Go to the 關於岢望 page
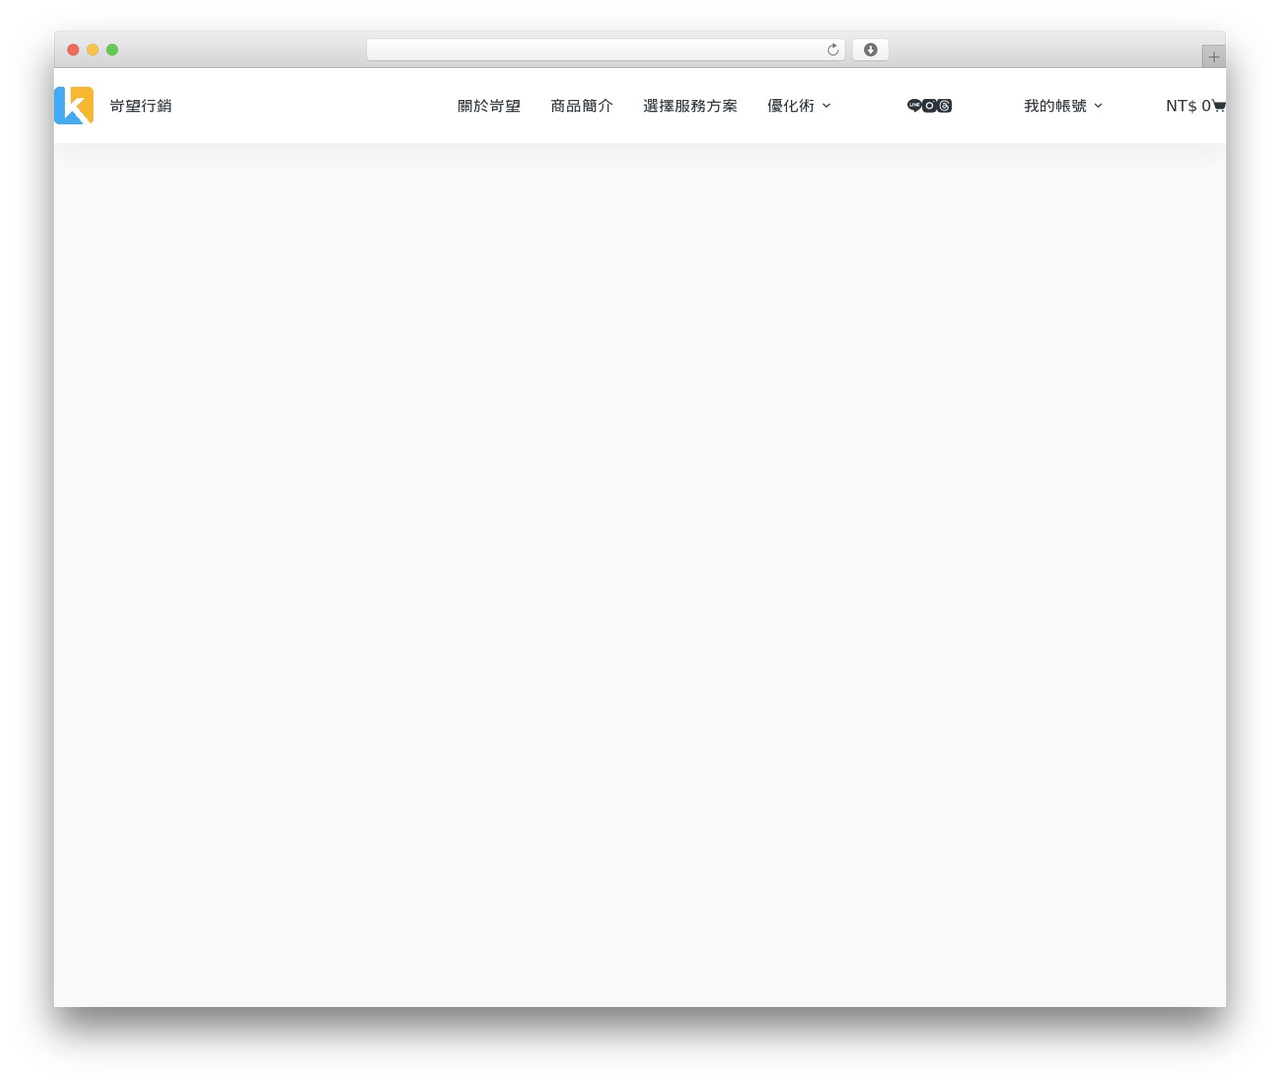Screen dimensions: 1280x1084 pos(489,106)
